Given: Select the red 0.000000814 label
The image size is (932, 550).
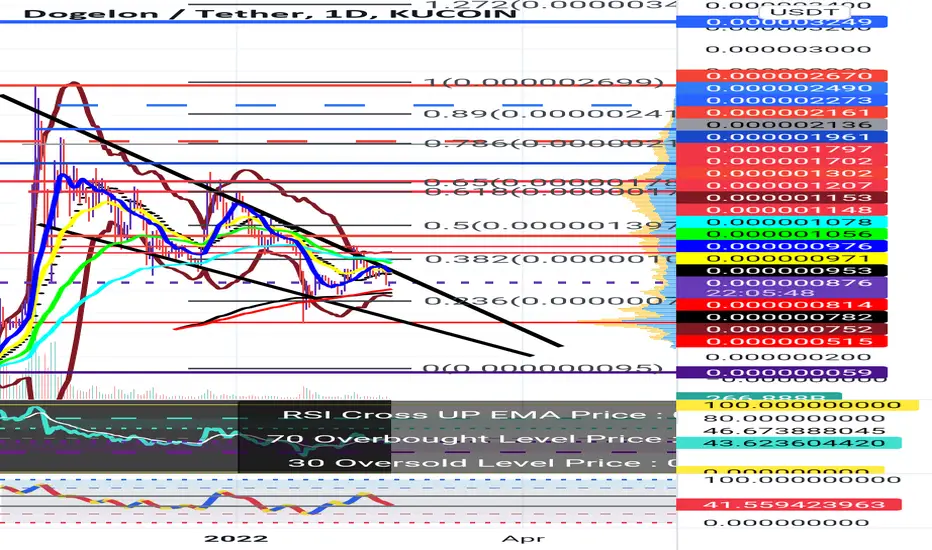Looking at the screenshot, I should pyautogui.click(x=782, y=305).
